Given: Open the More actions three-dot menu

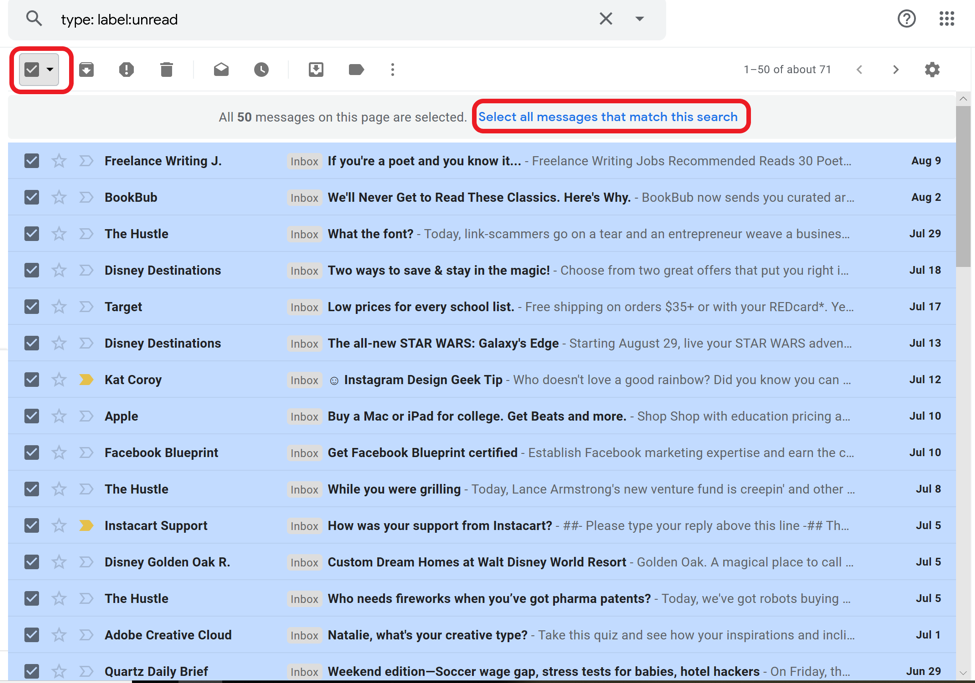Looking at the screenshot, I should tap(392, 70).
